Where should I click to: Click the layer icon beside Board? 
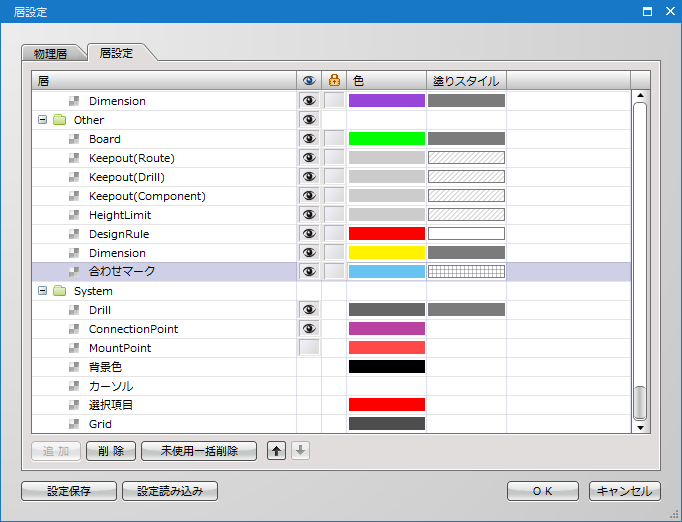pyautogui.click(x=74, y=139)
